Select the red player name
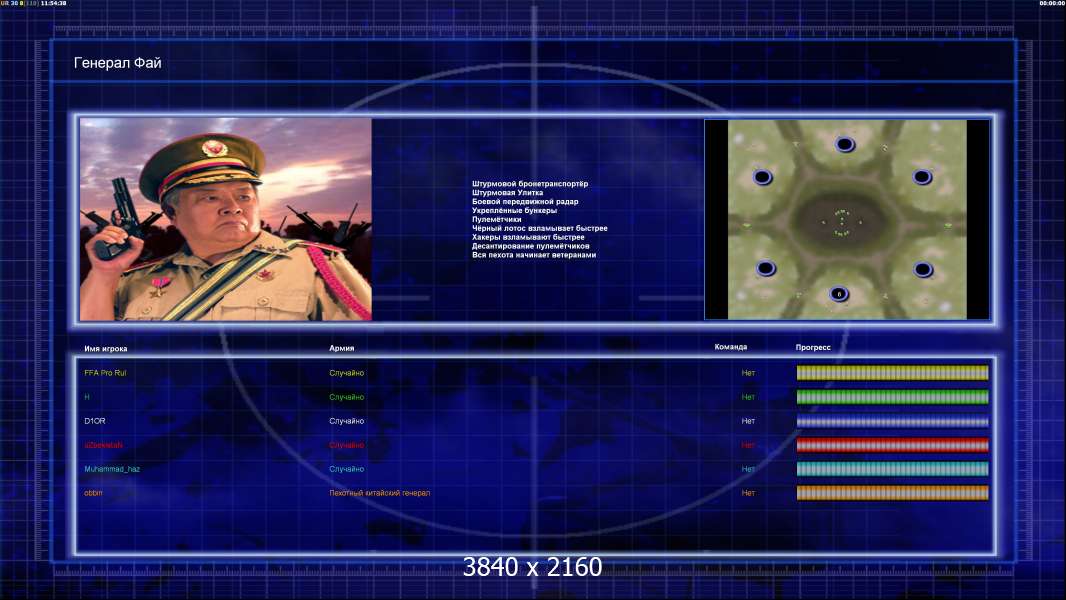 pyautogui.click(x=103, y=445)
